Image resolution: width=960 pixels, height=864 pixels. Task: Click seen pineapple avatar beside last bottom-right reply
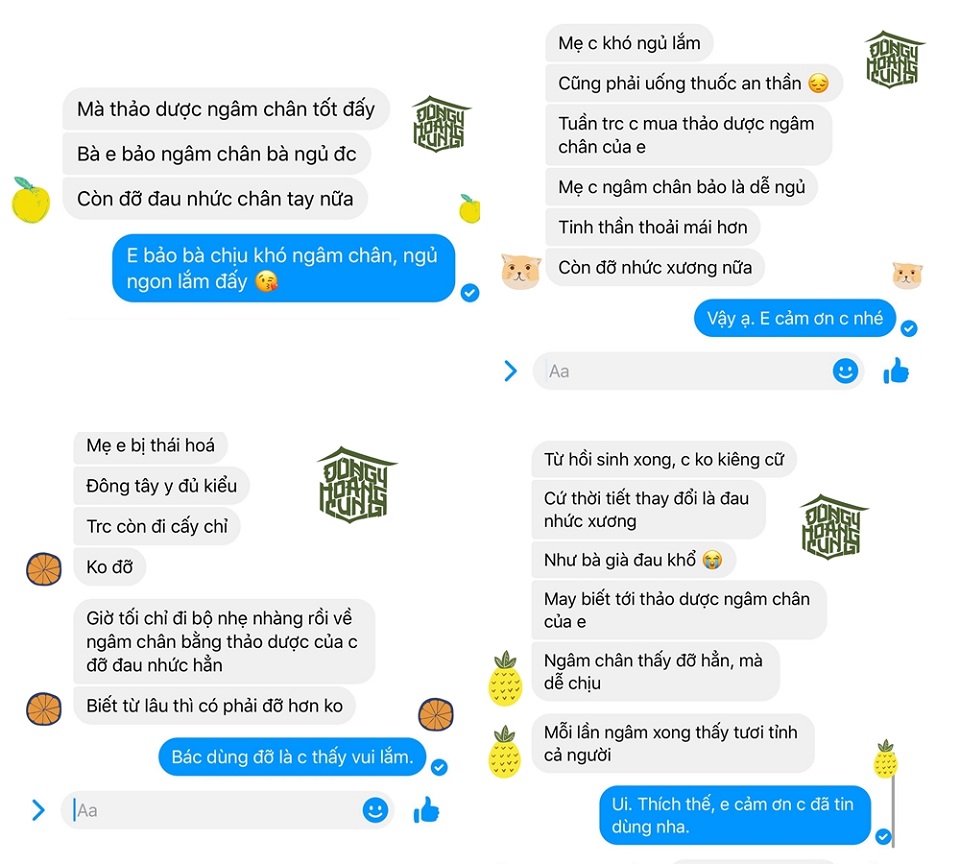(x=885, y=759)
